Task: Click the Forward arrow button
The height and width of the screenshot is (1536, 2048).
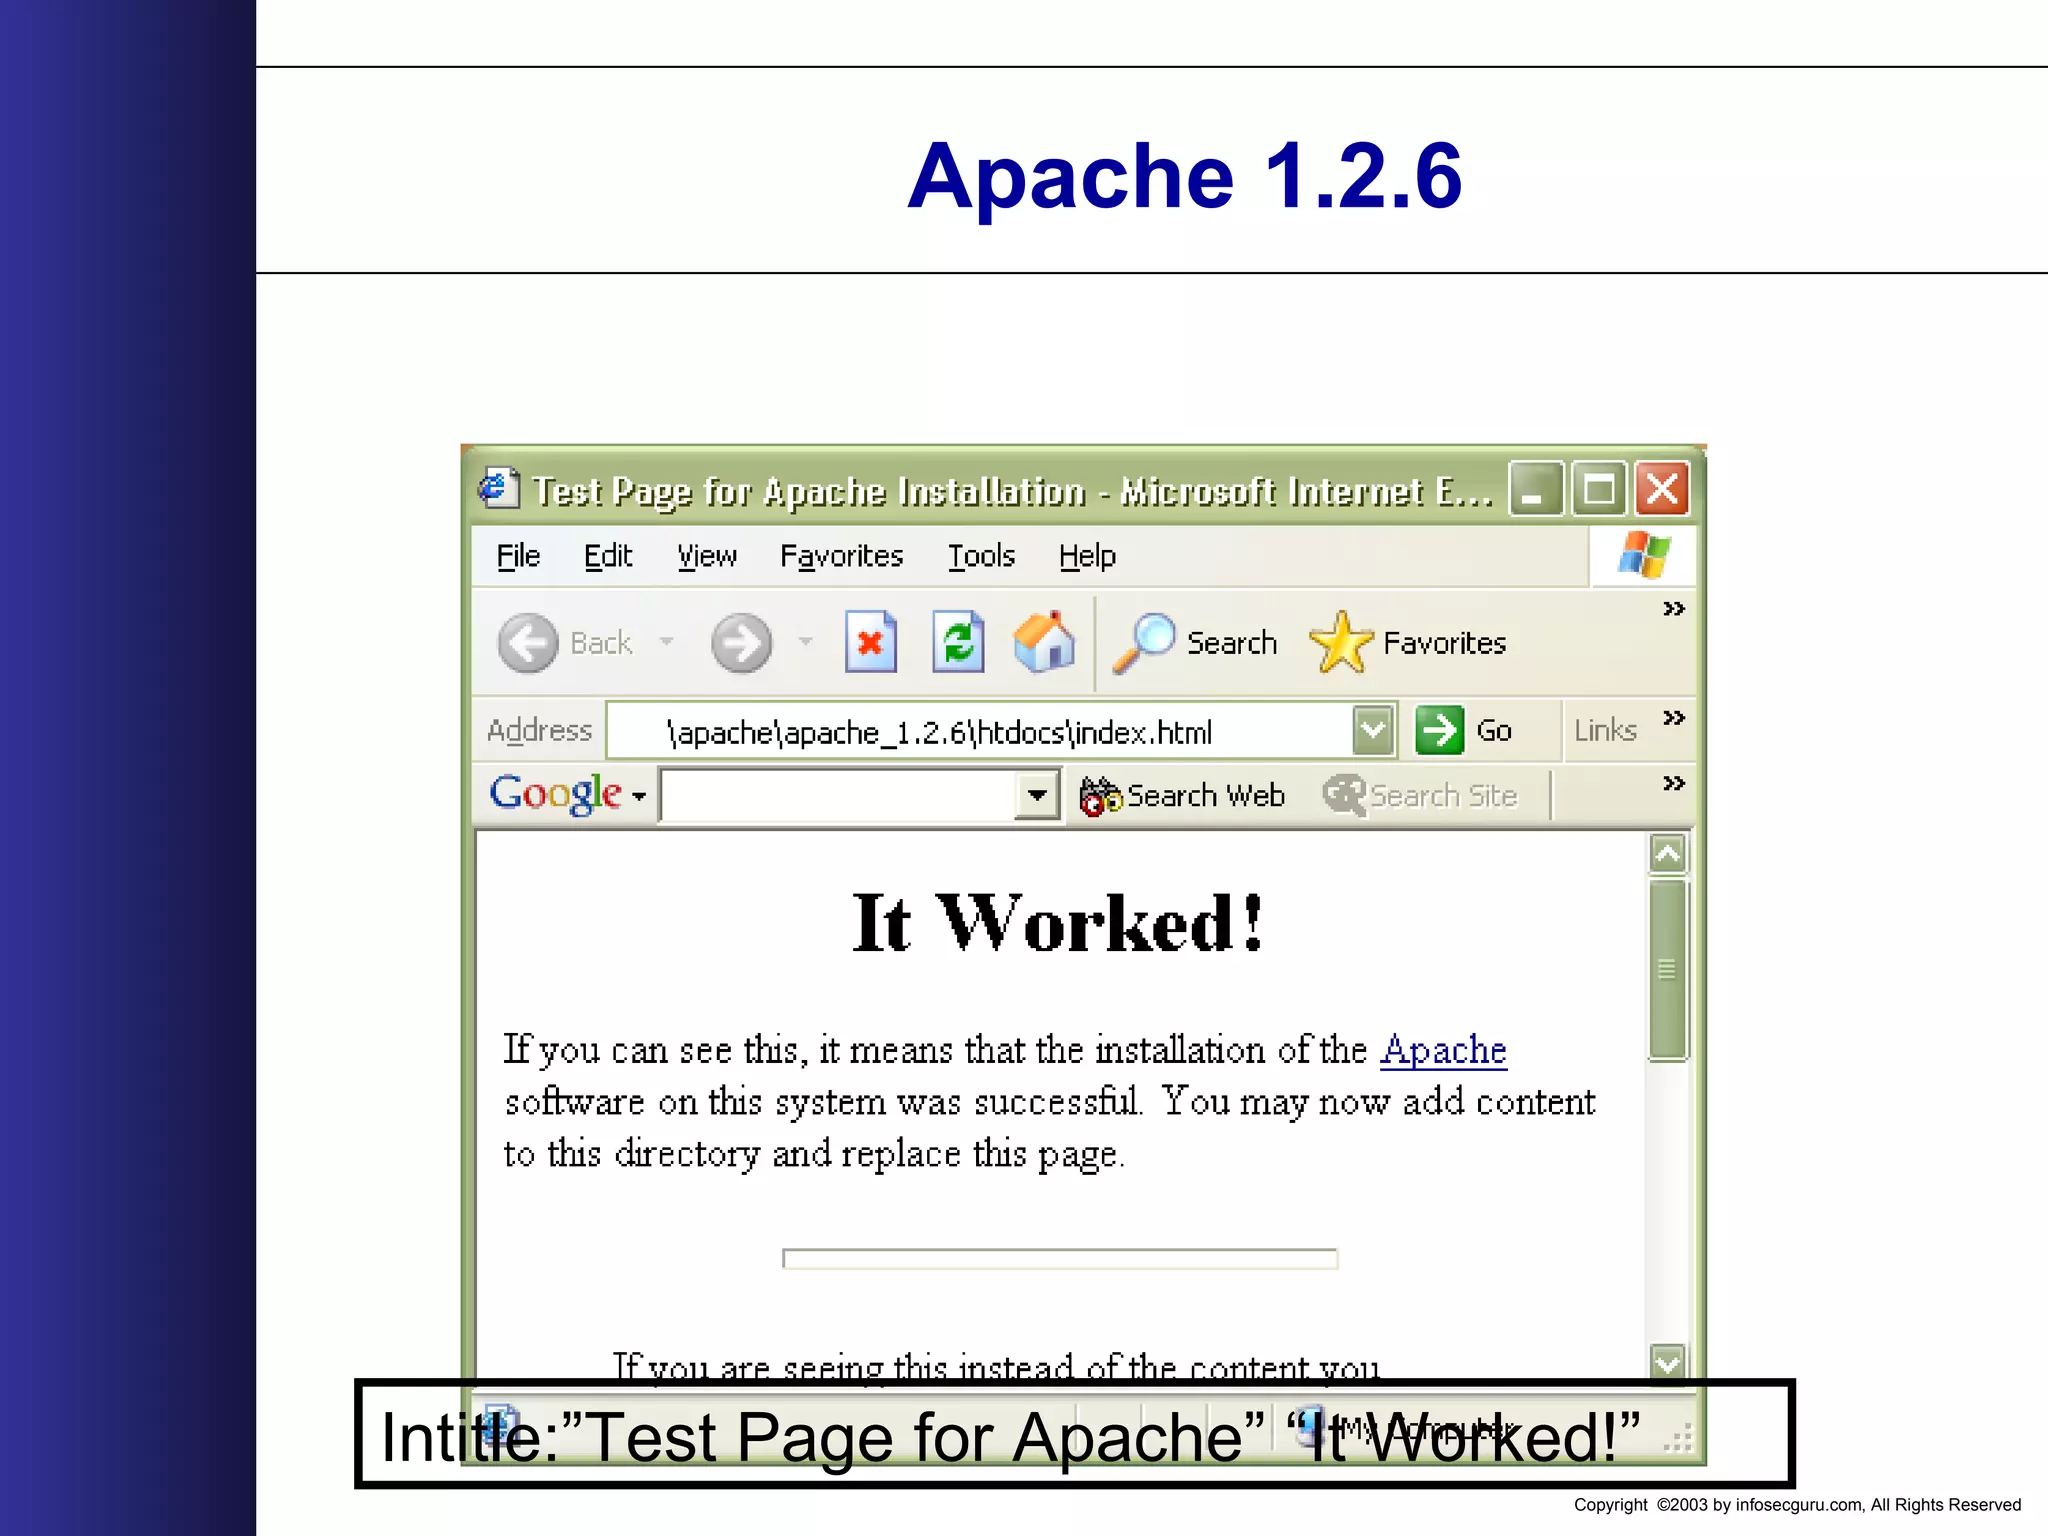Action: pos(741,642)
